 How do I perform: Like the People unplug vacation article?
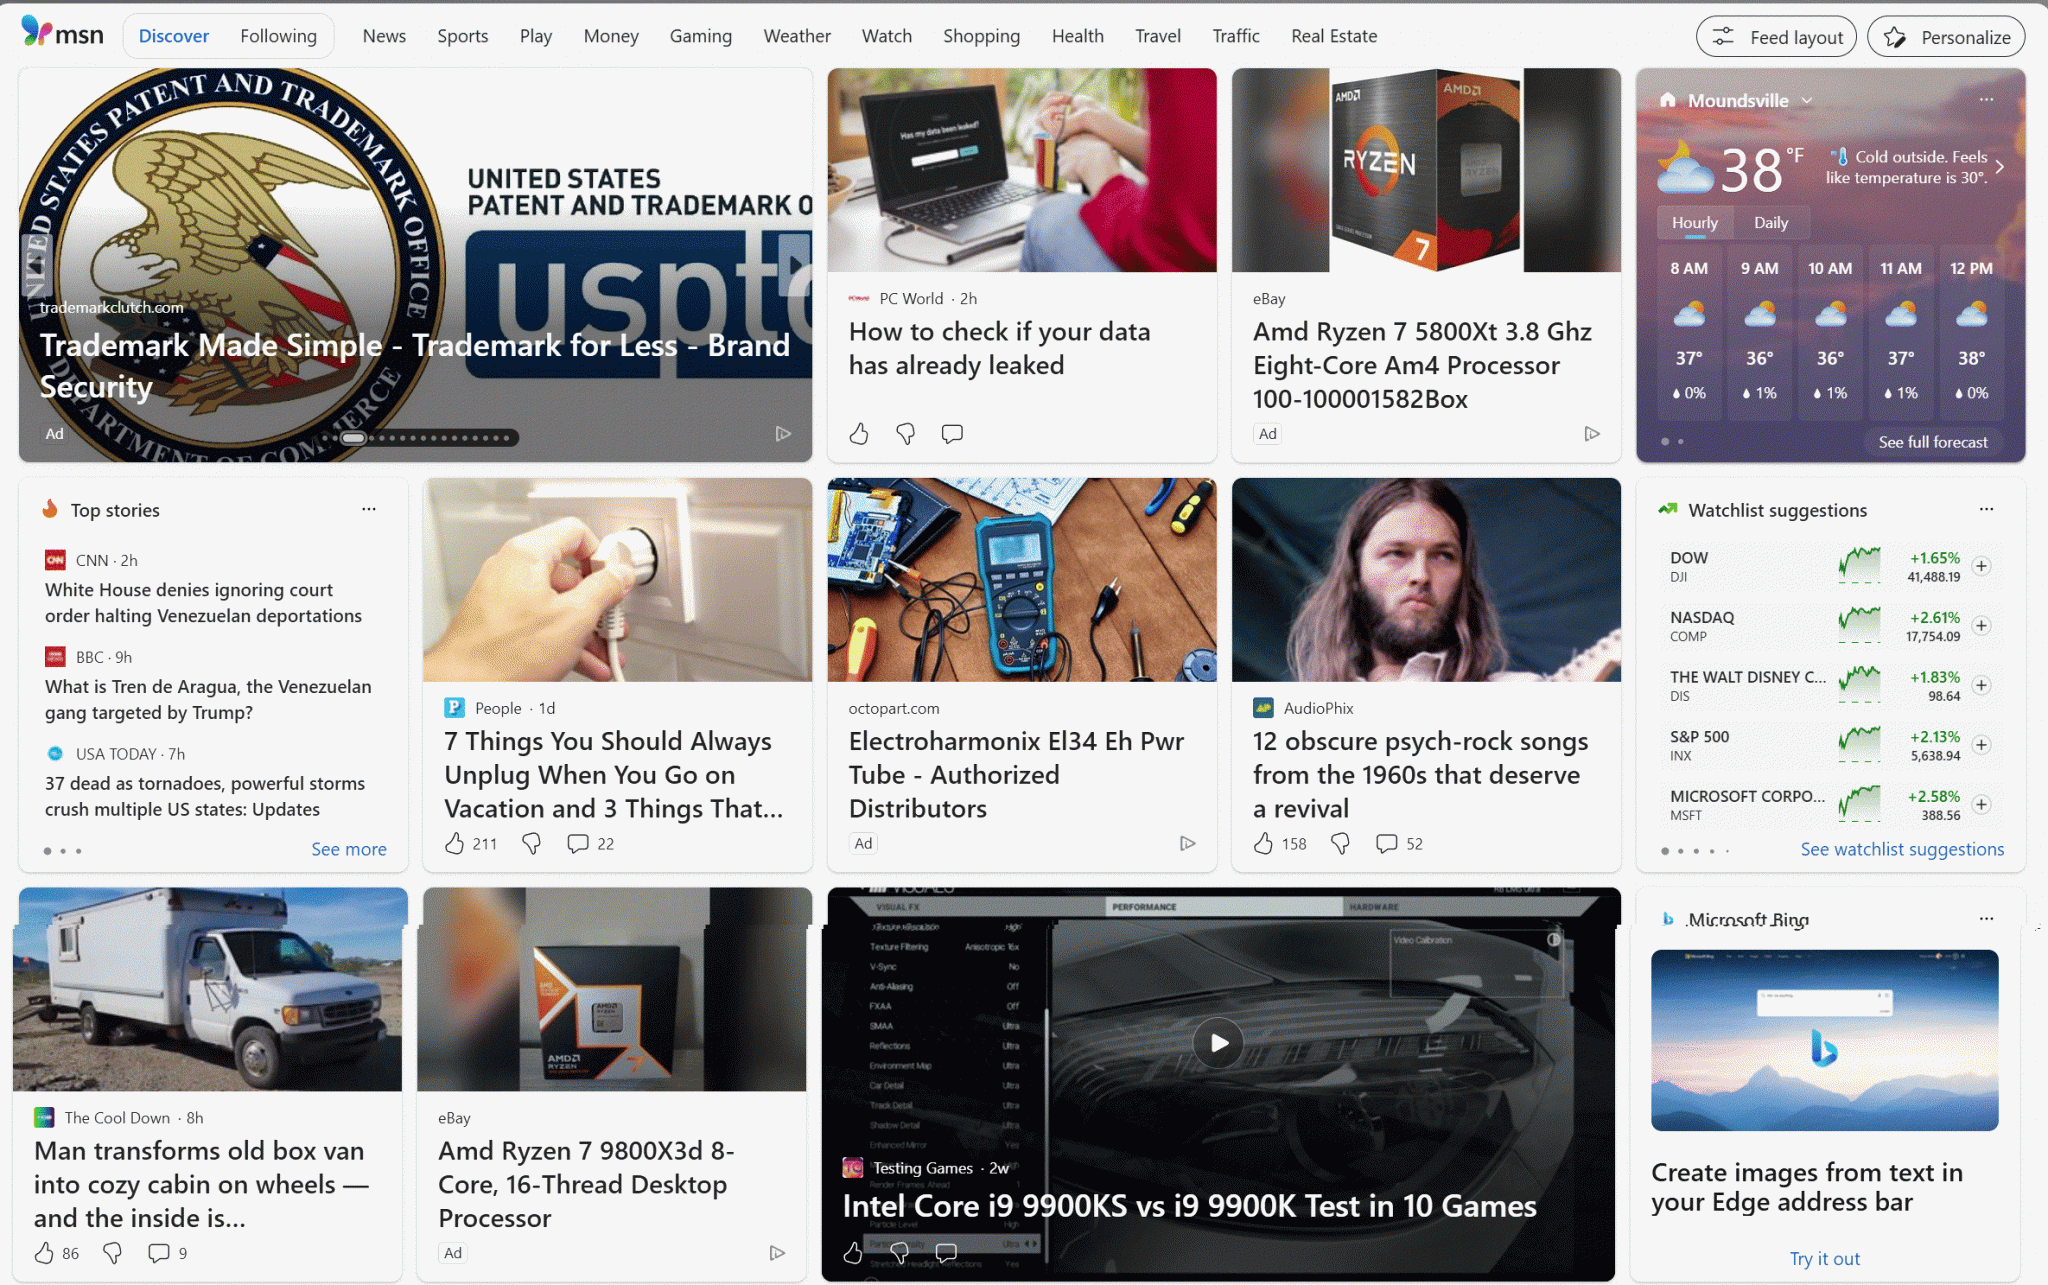(x=455, y=843)
